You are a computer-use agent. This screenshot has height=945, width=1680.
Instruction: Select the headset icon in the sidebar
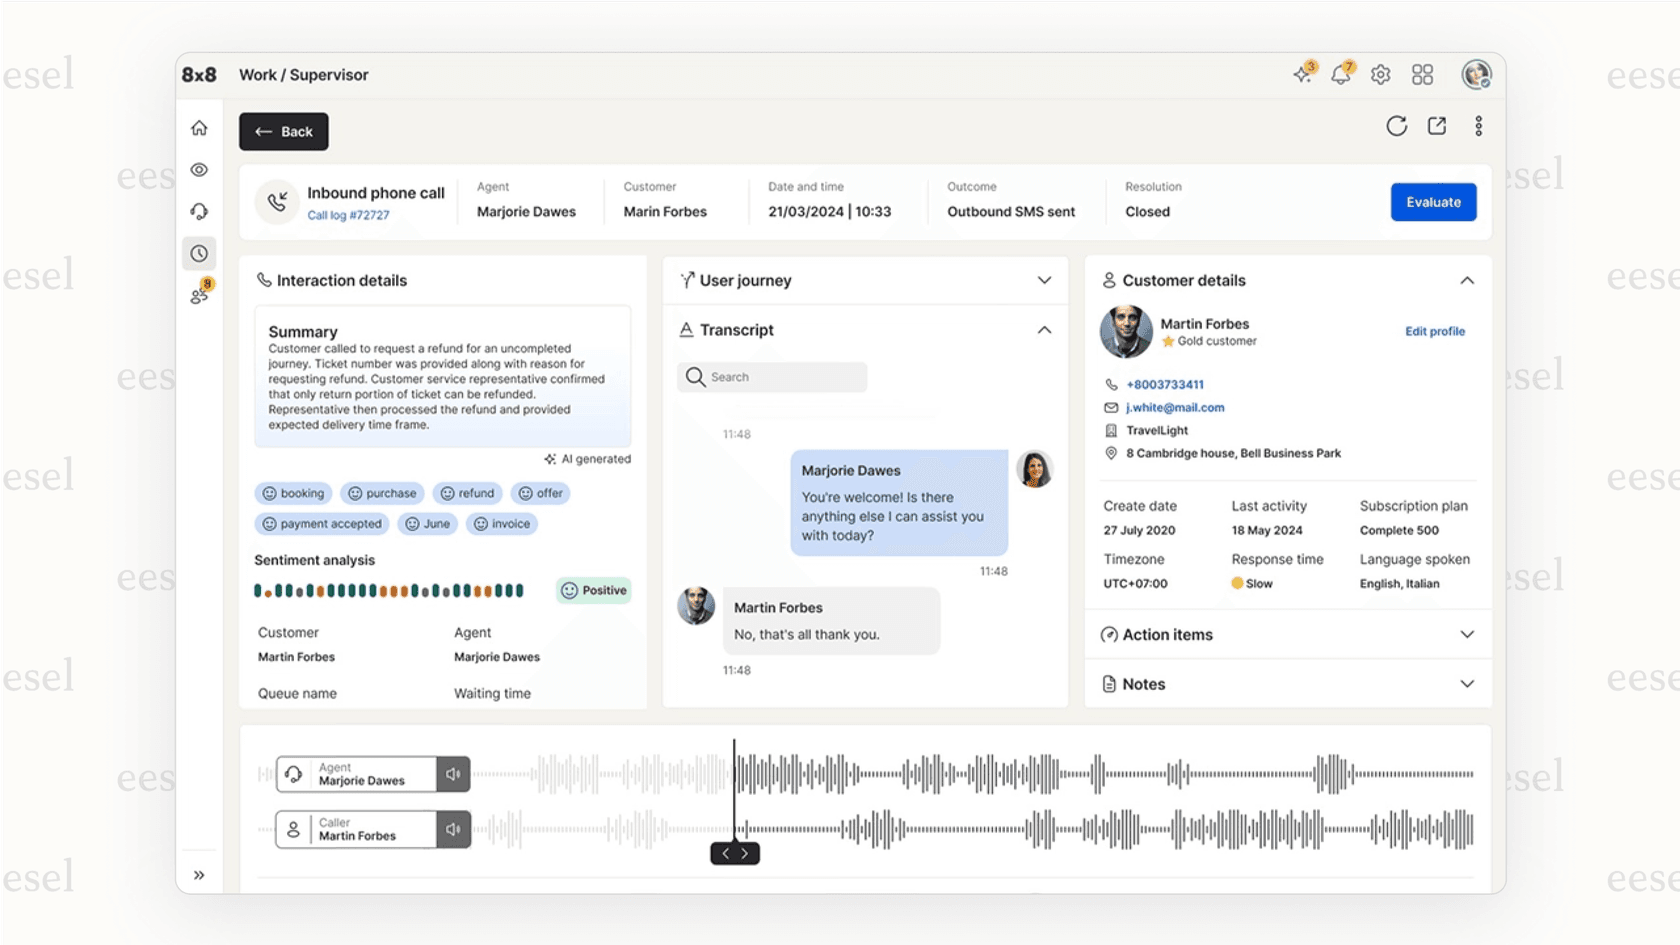pyautogui.click(x=199, y=211)
